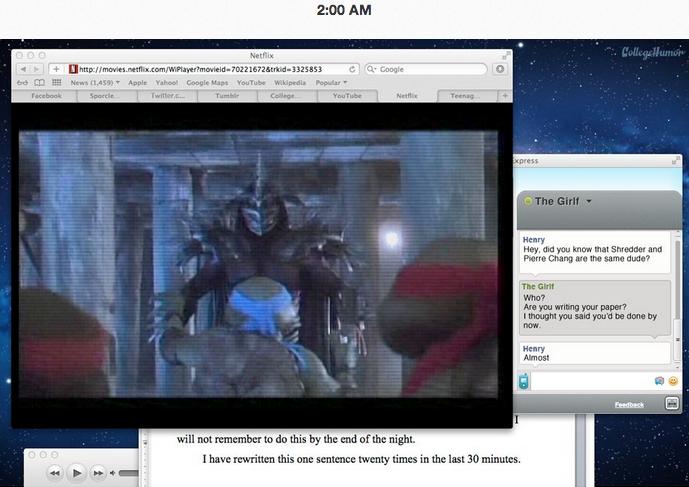This screenshot has width=689, height=487.
Task: Open the Top Sites grid icon
Action: coord(56,83)
